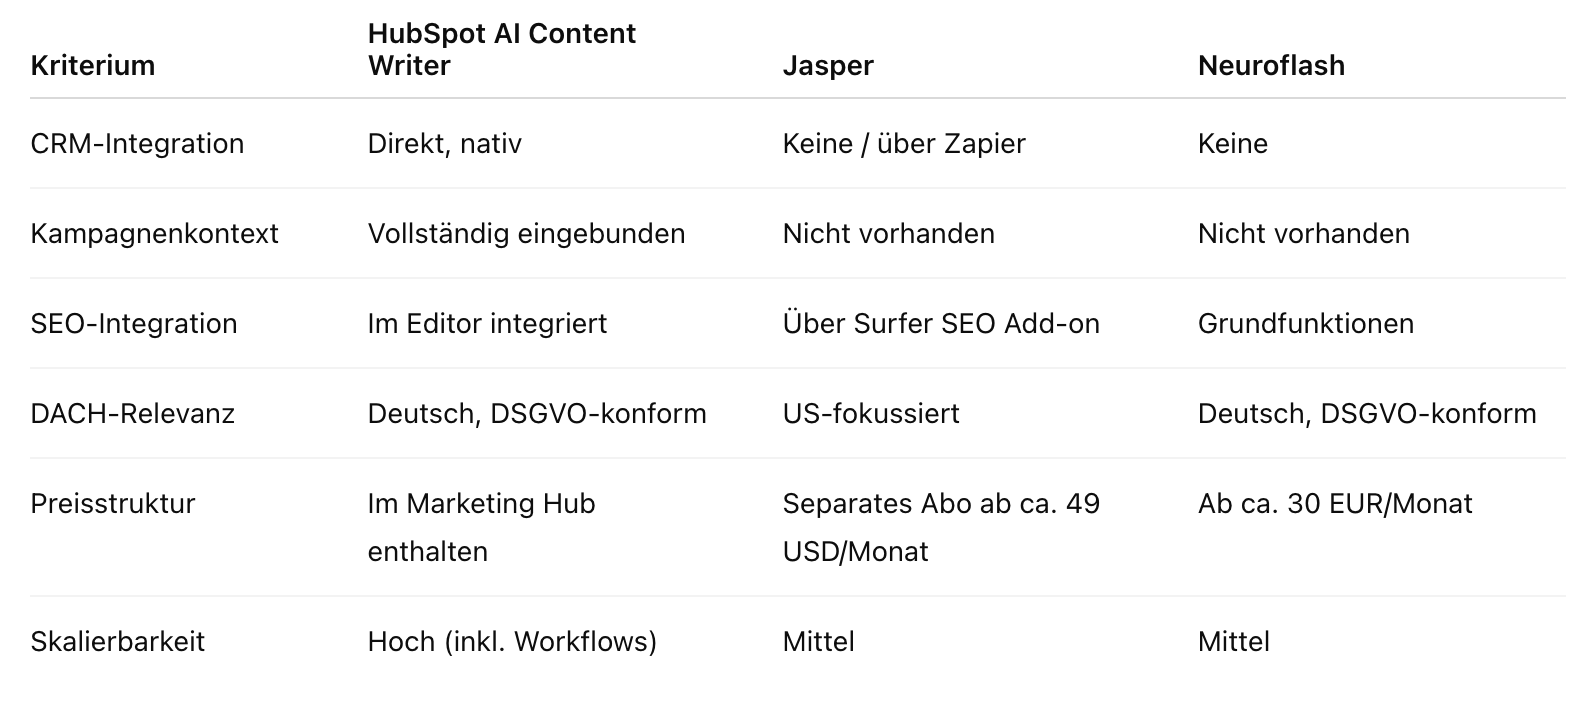Select the "Im Marketing Hub enthalten" cell
The image size is (1582, 710).
[481, 527]
